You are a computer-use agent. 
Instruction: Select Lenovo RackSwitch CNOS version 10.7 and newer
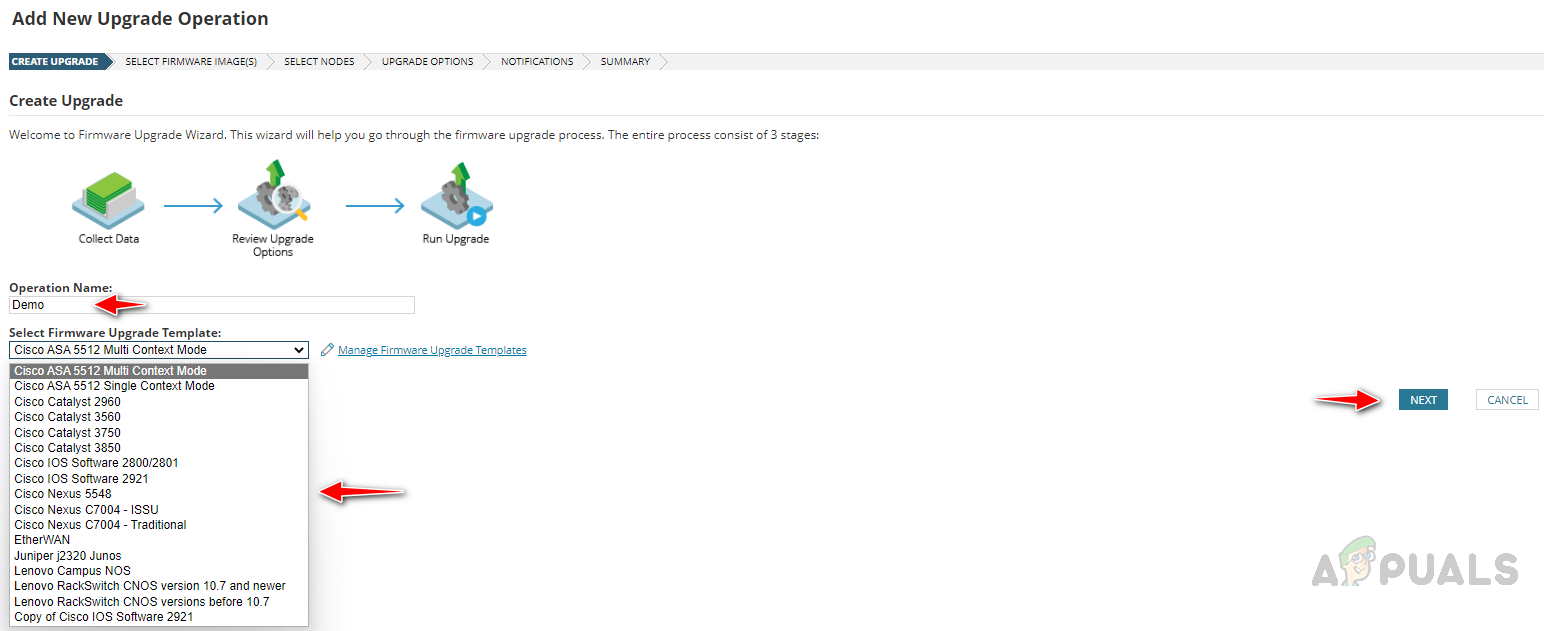point(159,586)
